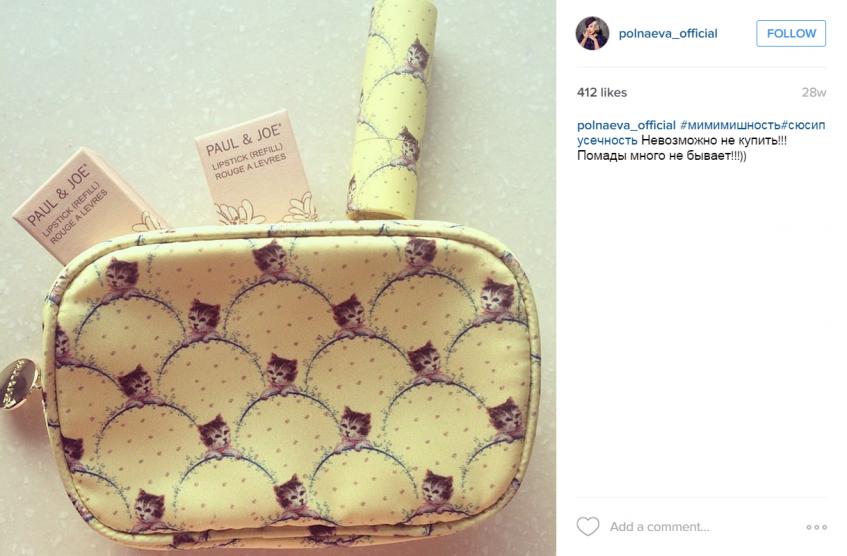Open polnaeva_official link beside the avatar
The width and height of the screenshot is (847, 556).
(668, 34)
